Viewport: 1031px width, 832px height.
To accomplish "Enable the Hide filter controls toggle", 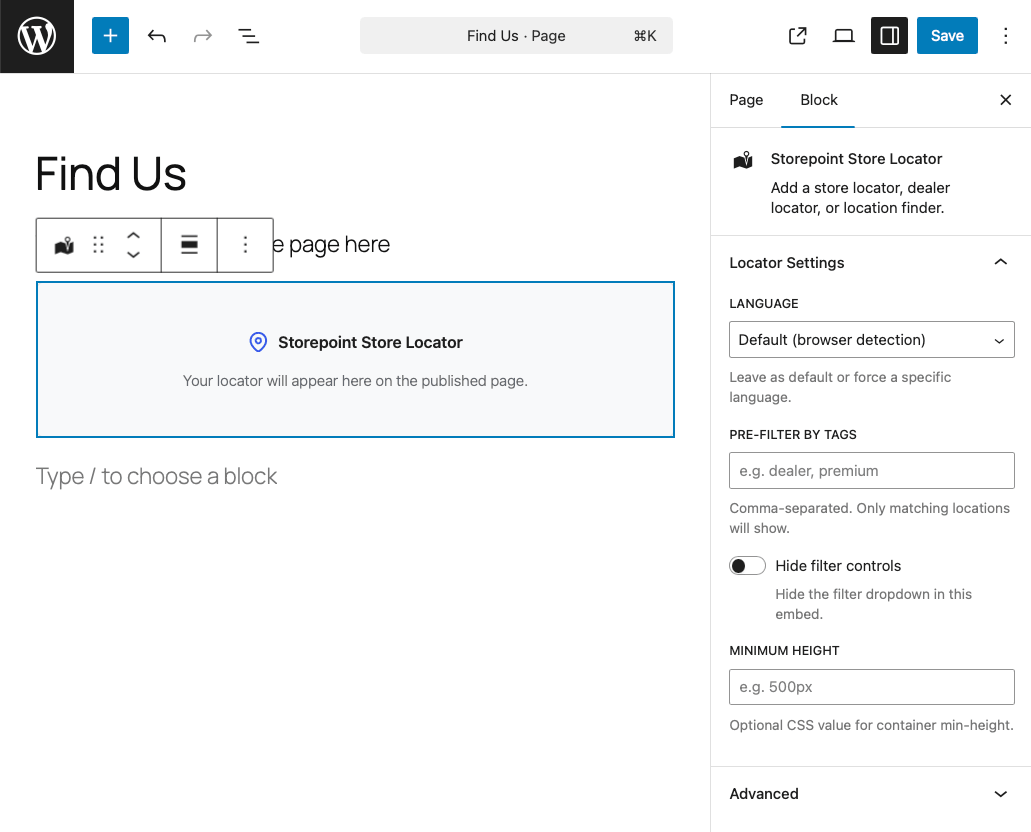I will [x=747, y=565].
